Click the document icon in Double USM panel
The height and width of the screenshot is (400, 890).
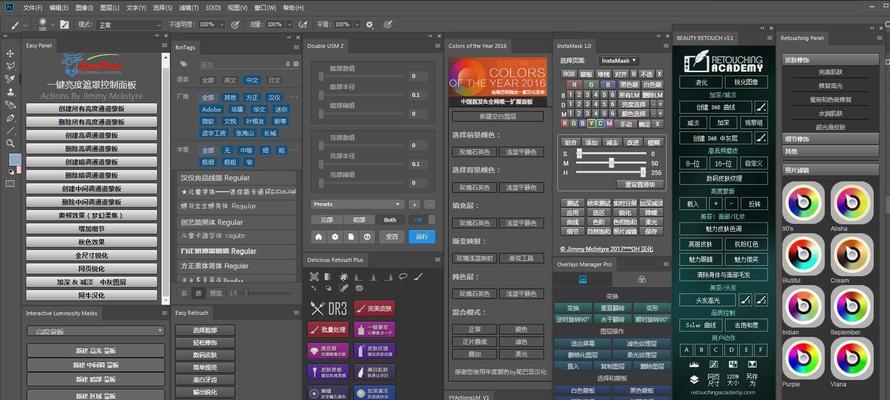click(351, 237)
